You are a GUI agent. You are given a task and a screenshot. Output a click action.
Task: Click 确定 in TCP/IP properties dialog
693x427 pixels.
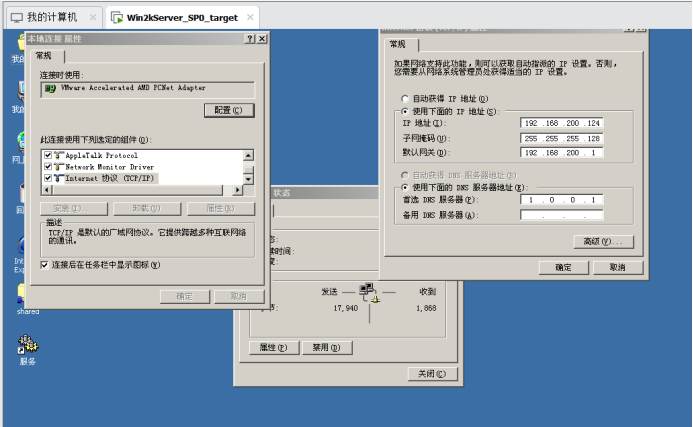[x=564, y=267]
